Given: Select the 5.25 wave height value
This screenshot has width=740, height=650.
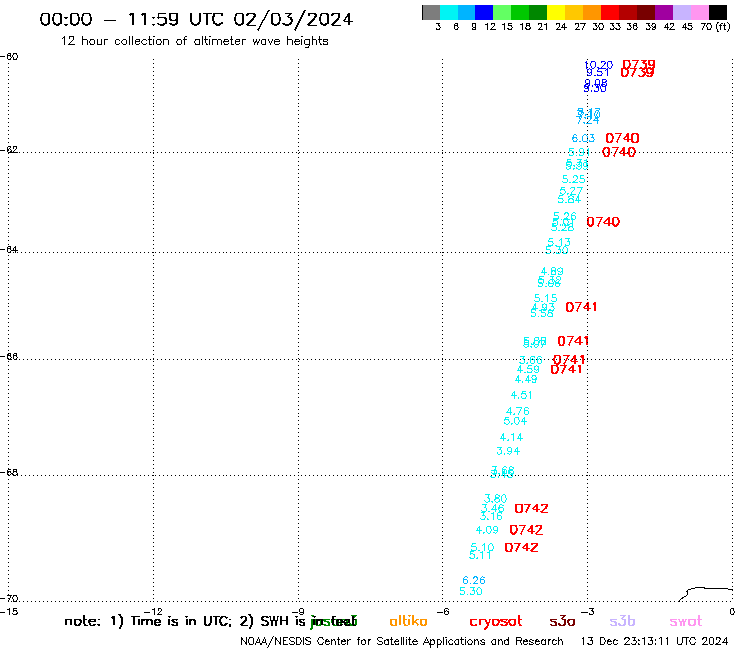Looking at the screenshot, I should click(573, 179).
